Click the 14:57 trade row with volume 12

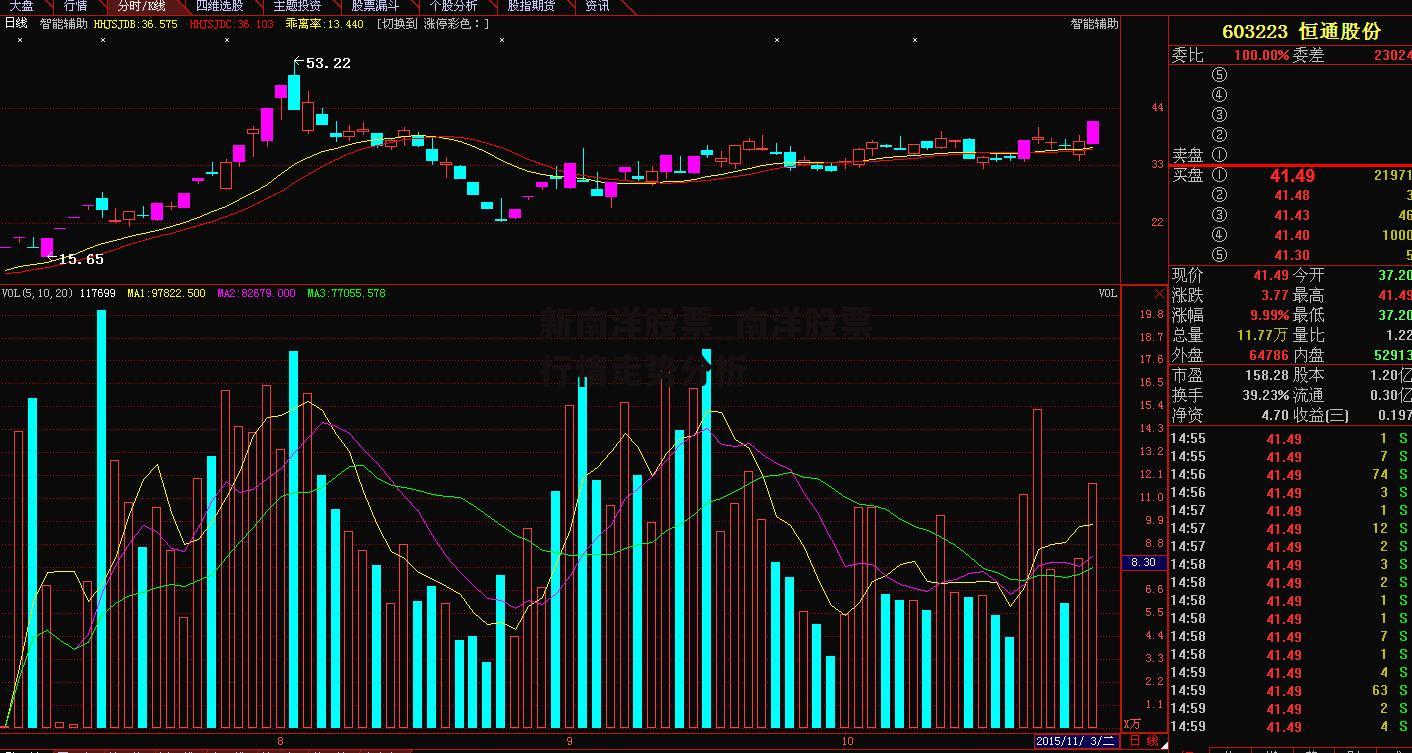pyautogui.click(x=1290, y=528)
